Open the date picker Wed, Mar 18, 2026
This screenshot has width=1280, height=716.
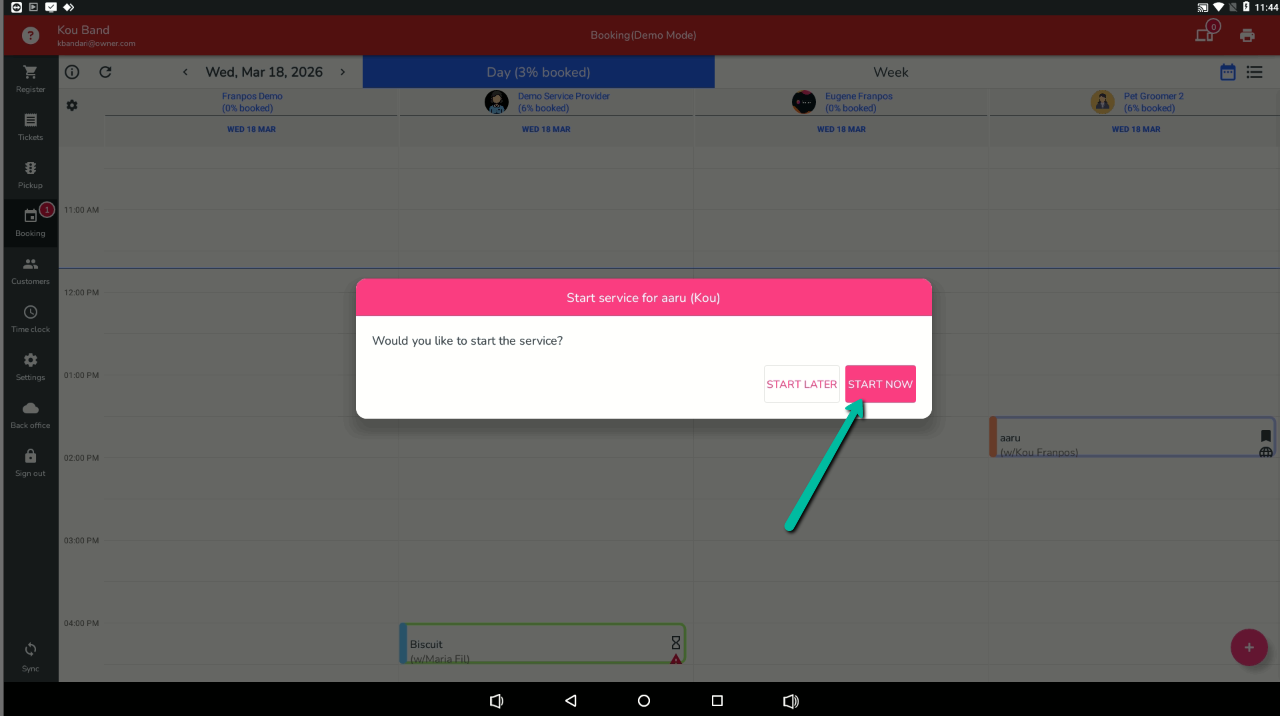[264, 72]
